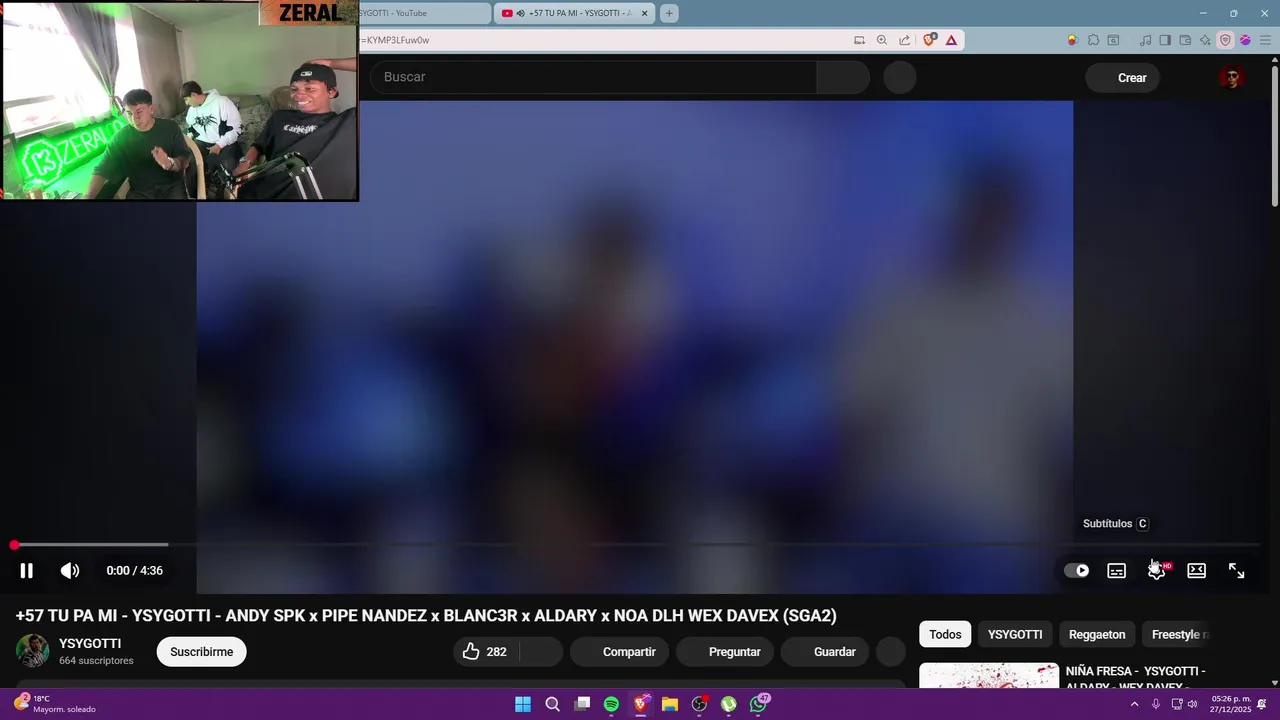Click the page scrollbar
Viewport: 1280px width, 720px height.
[x=1275, y=134]
